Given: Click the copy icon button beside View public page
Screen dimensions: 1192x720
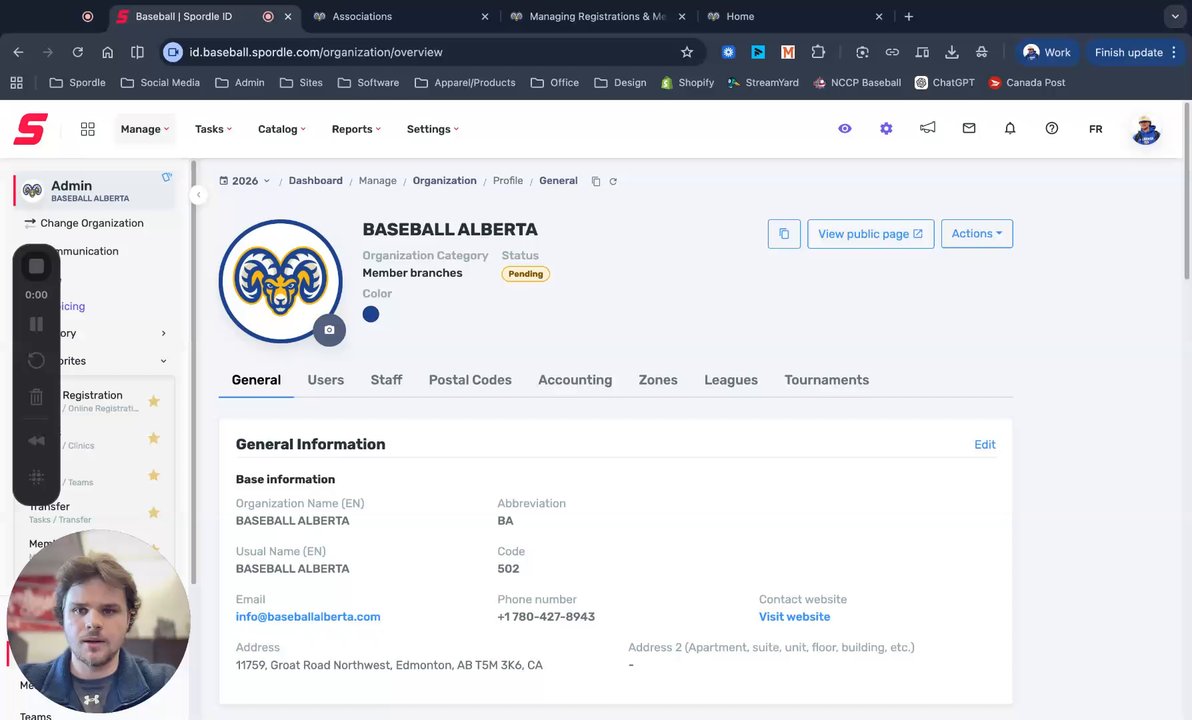Looking at the screenshot, I should click(x=784, y=233).
